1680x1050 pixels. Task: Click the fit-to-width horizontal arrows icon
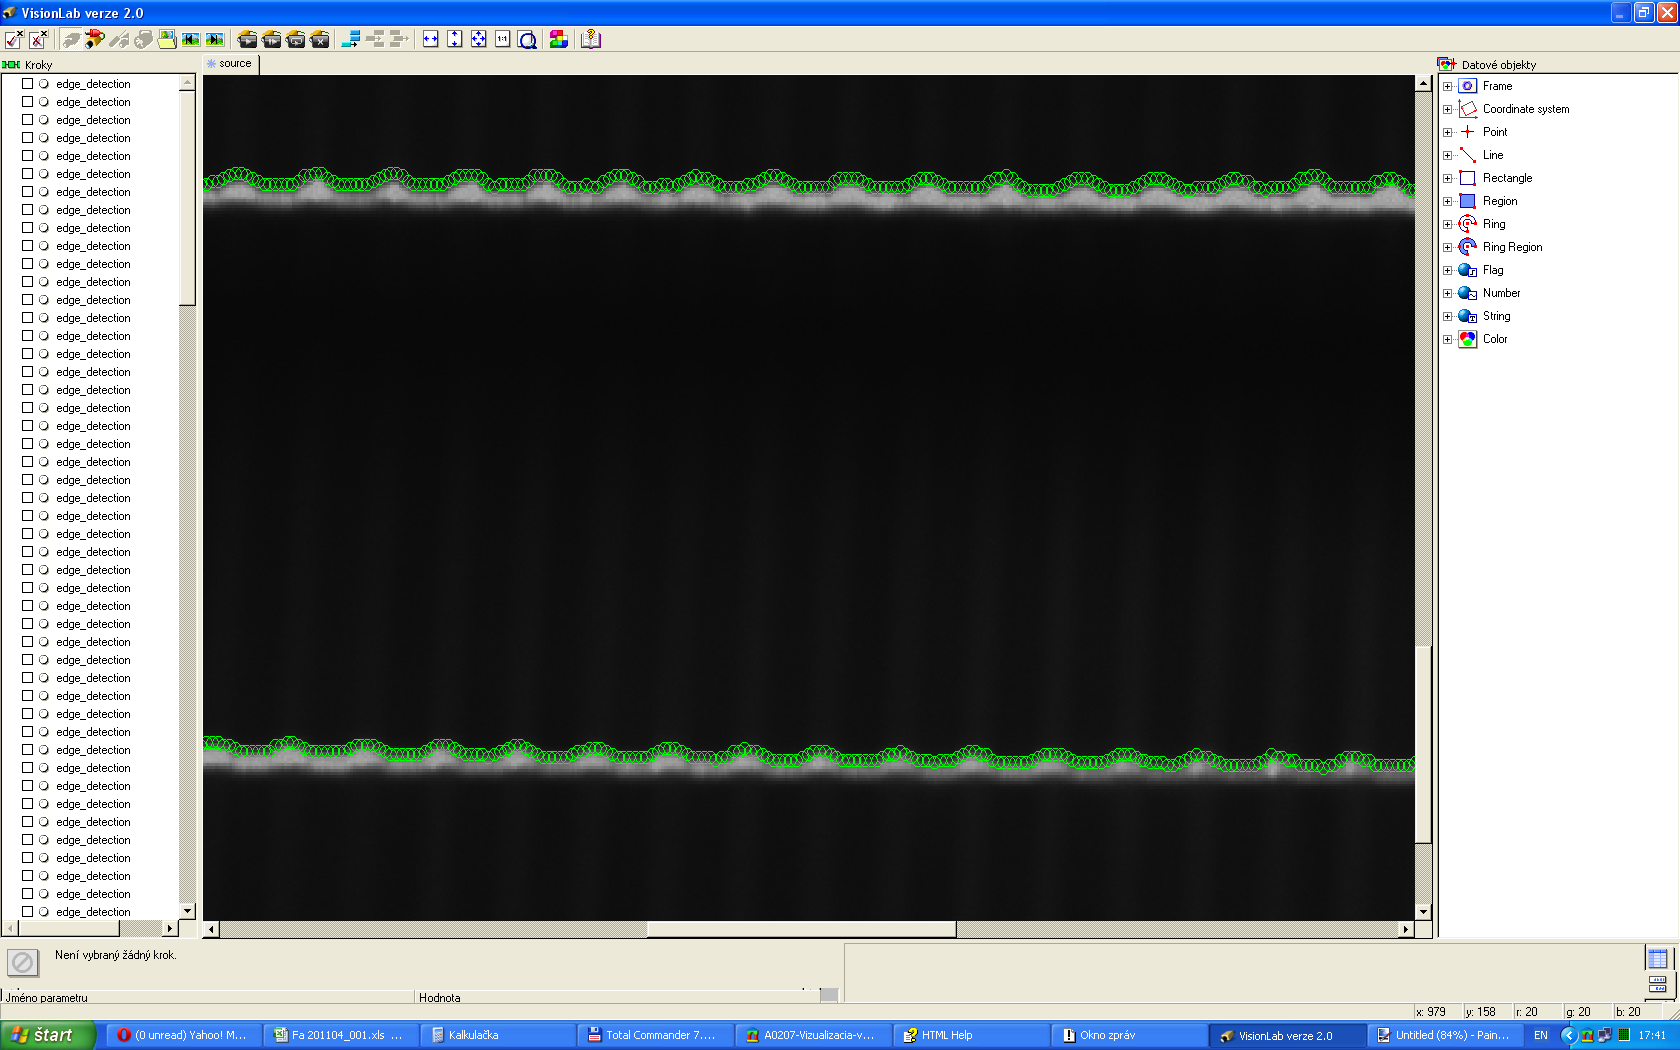pos(431,39)
